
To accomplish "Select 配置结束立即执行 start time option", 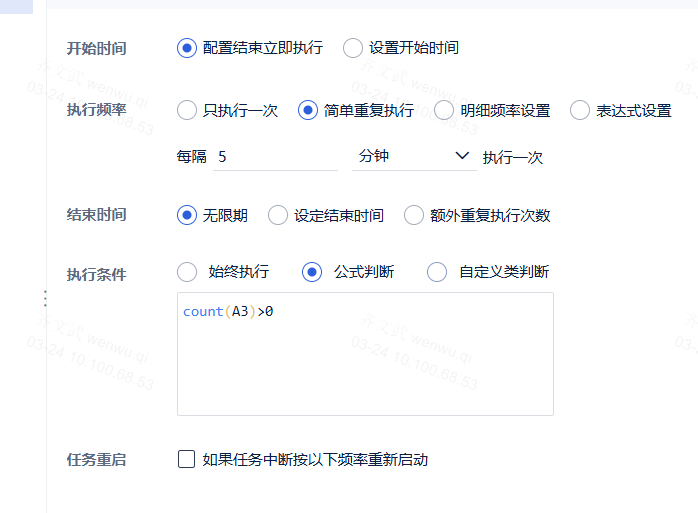I will pos(187,48).
